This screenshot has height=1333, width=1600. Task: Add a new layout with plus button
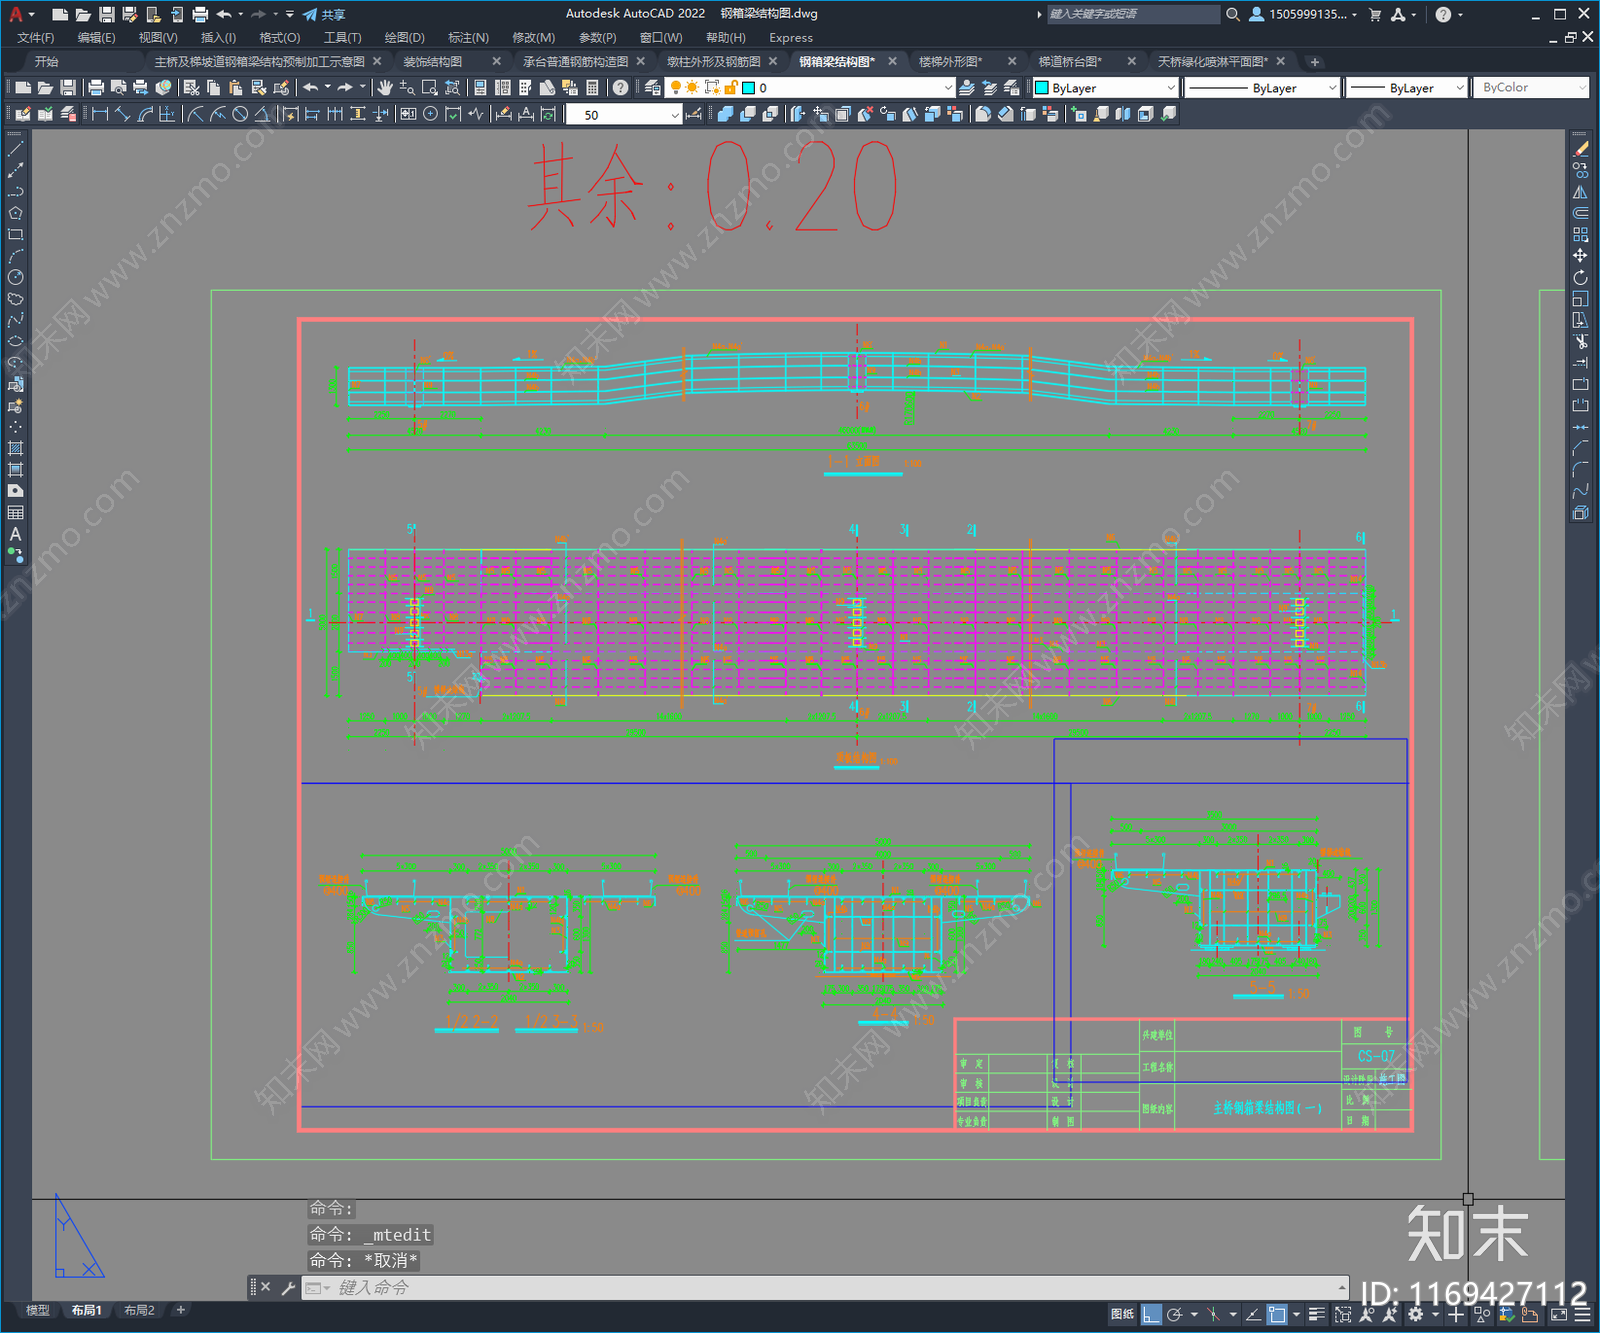[181, 1310]
